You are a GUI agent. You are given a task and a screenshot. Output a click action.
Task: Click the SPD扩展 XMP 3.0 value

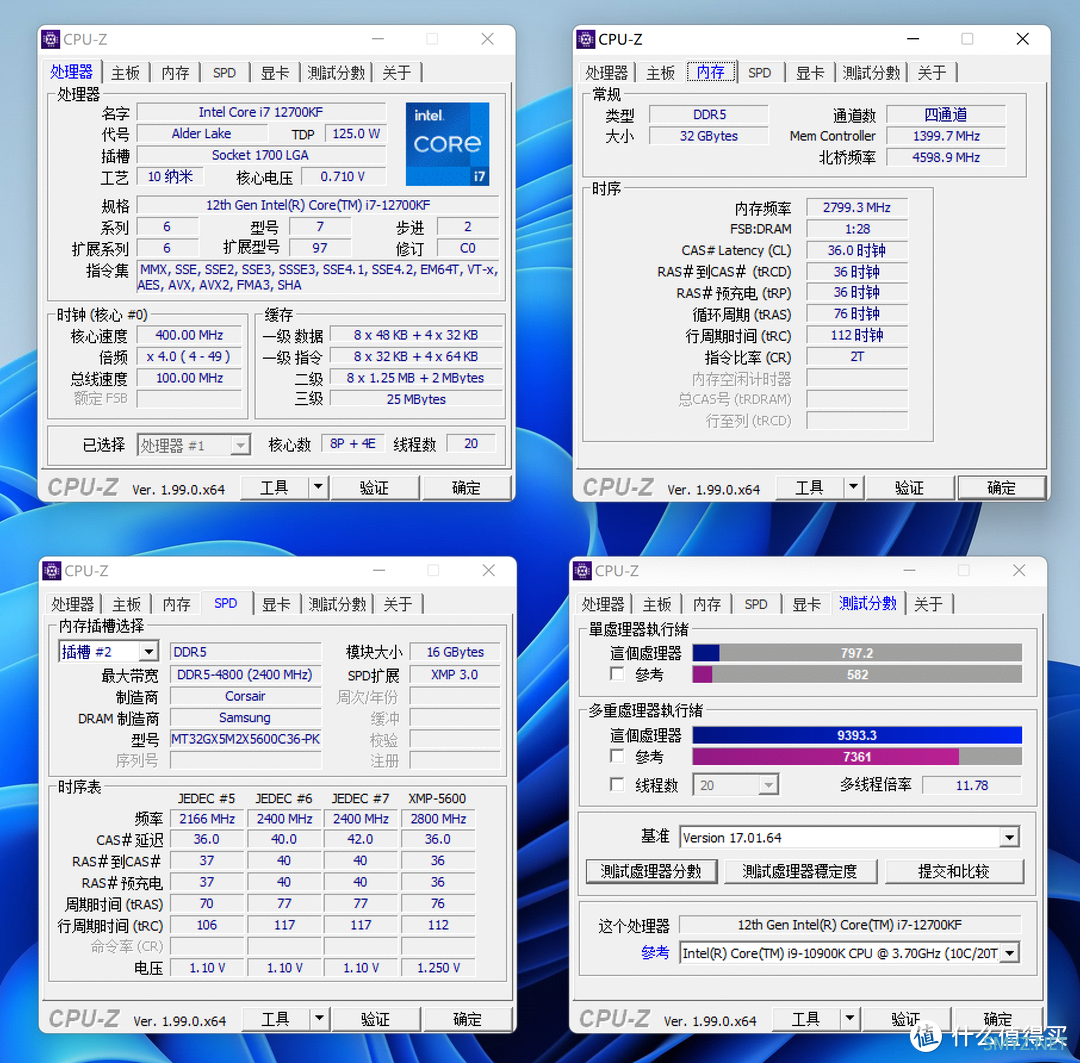(x=455, y=674)
